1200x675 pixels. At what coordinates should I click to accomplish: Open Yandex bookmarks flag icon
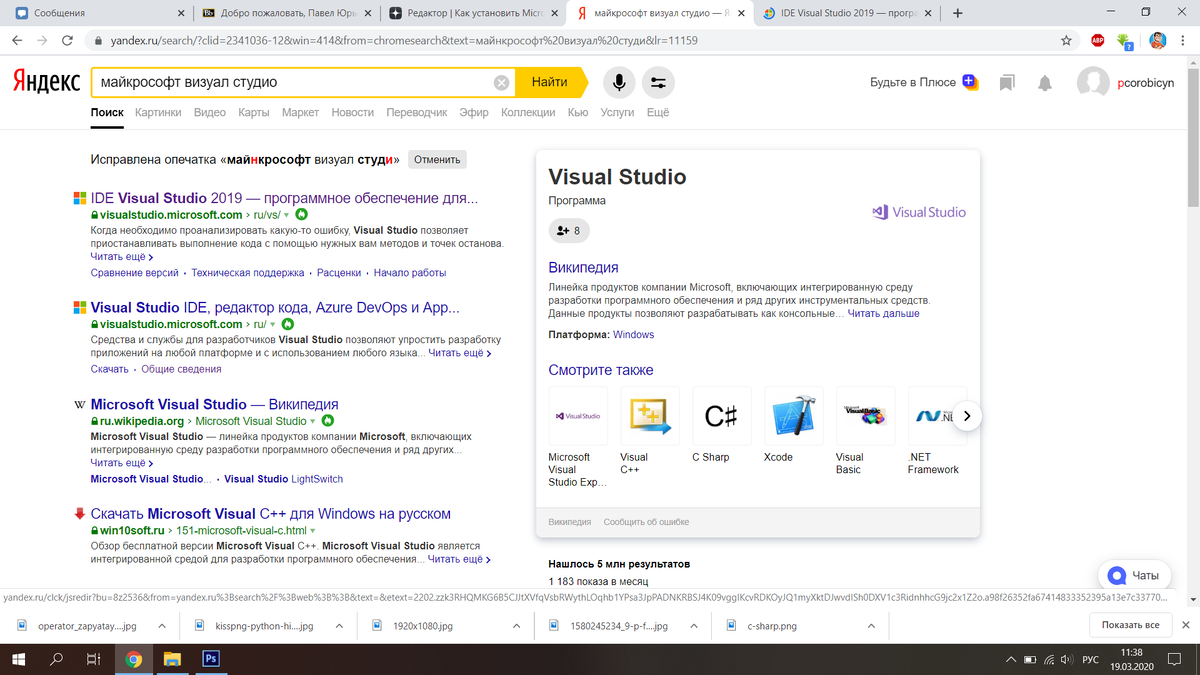(x=1007, y=82)
